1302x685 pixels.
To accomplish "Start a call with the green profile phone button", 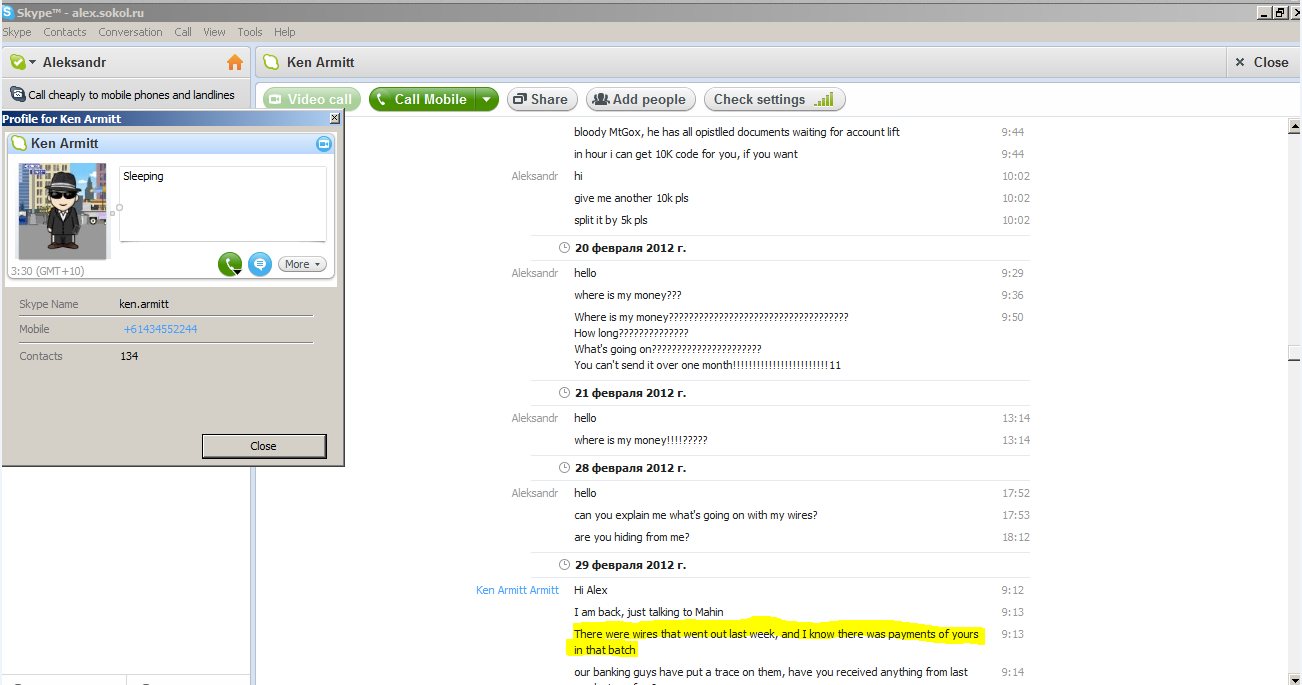I will [x=230, y=265].
